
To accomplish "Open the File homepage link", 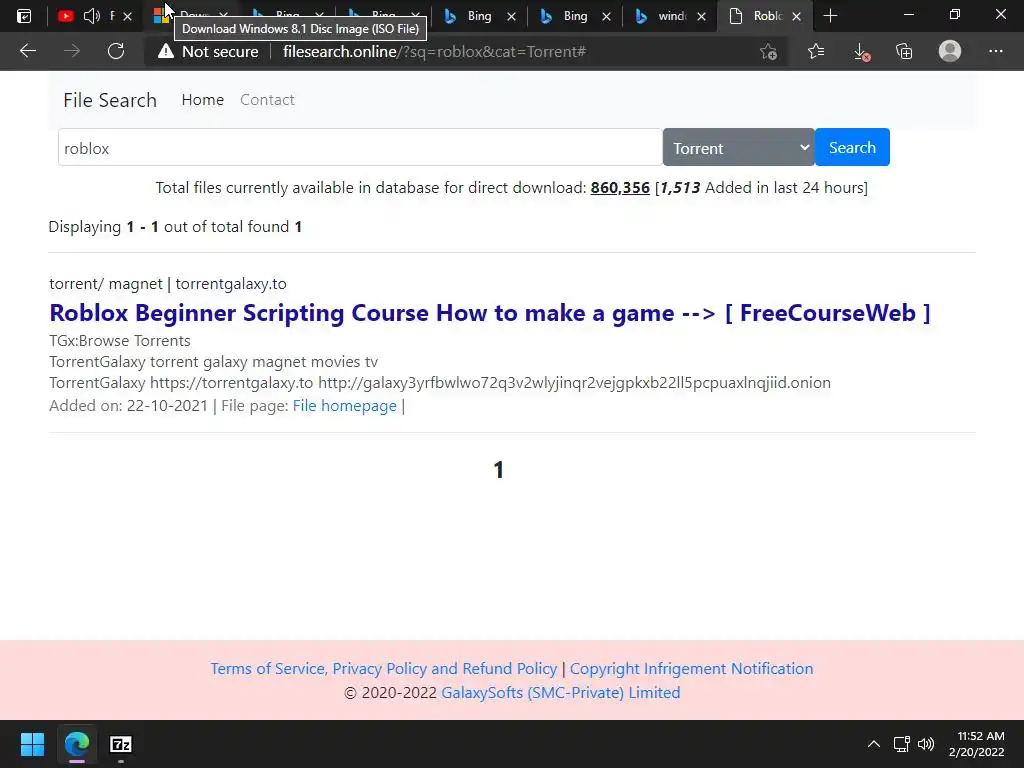I will pos(344,406).
